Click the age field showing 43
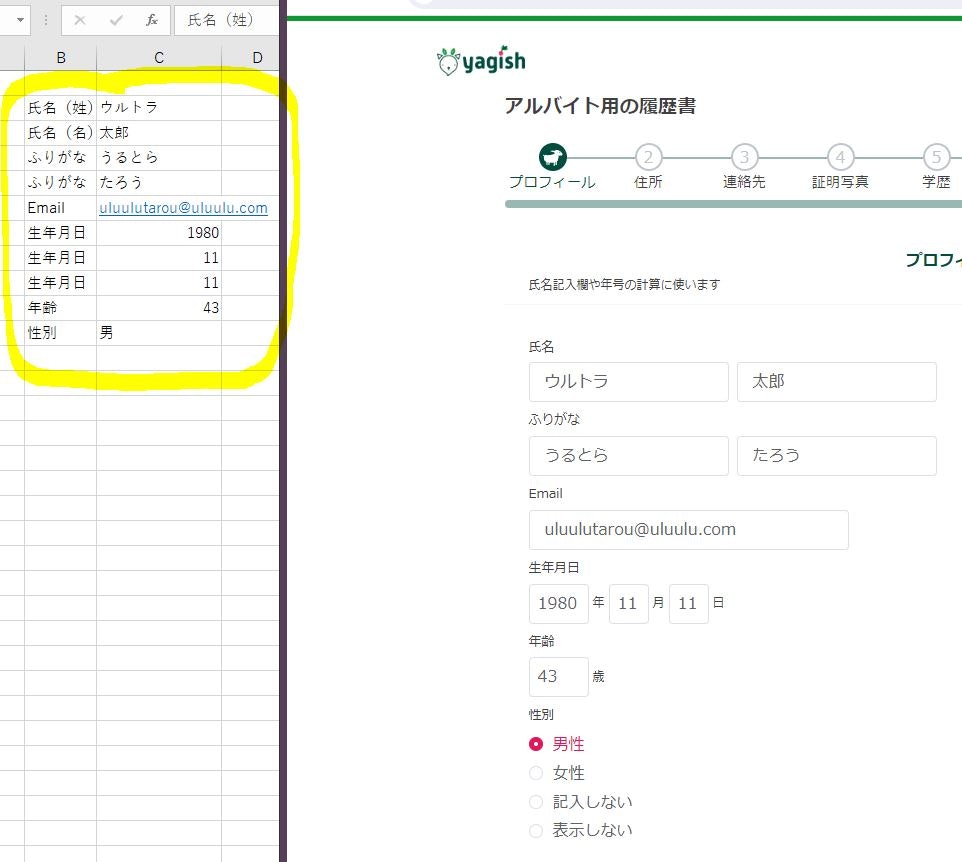 (x=558, y=677)
